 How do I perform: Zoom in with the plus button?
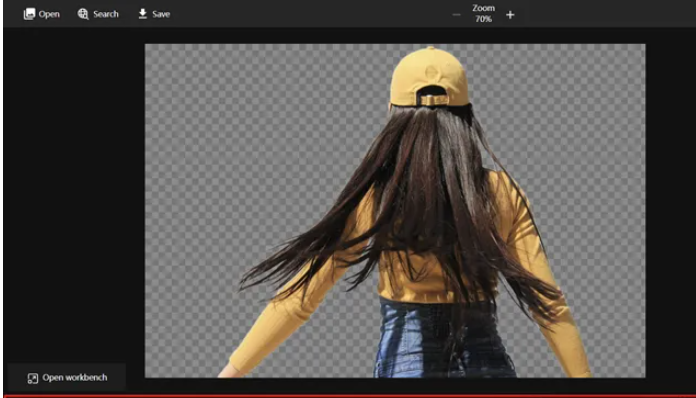click(x=510, y=15)
